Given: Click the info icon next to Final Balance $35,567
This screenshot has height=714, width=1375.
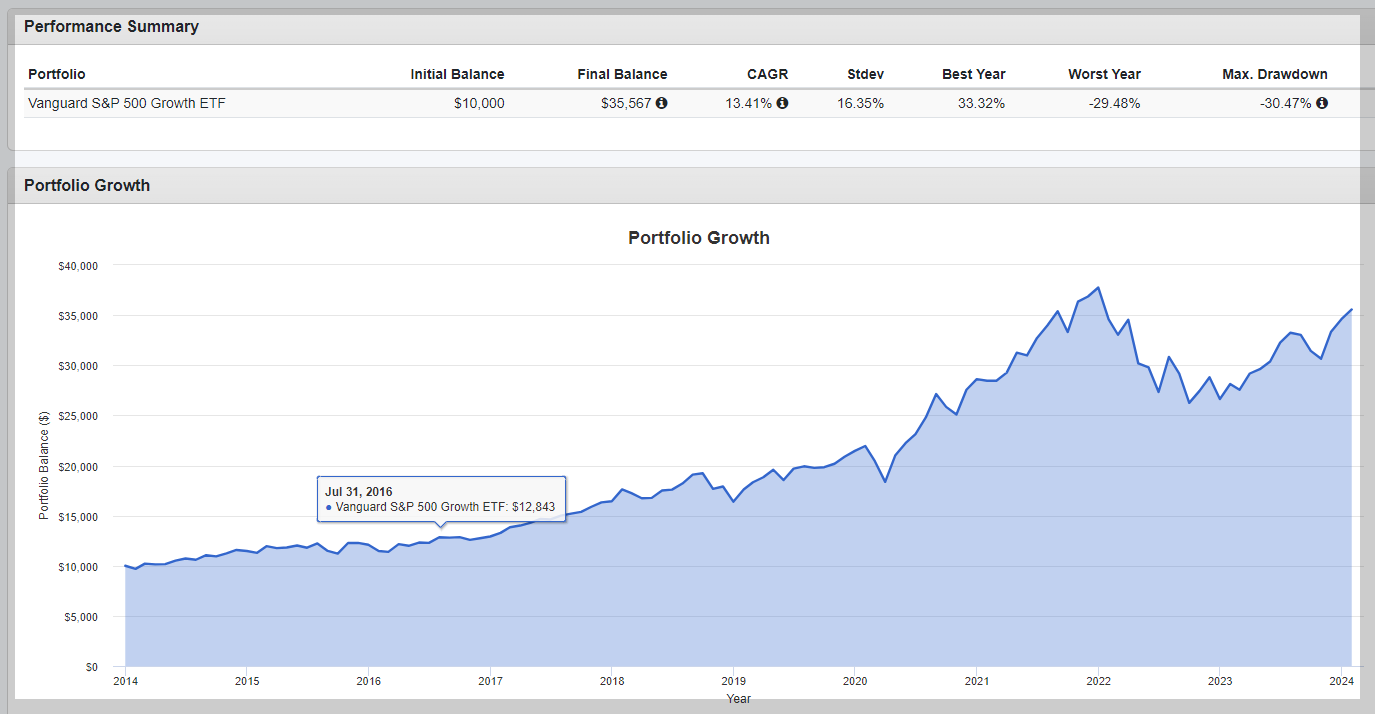Looking at the screenshot, I should (662, 103).
